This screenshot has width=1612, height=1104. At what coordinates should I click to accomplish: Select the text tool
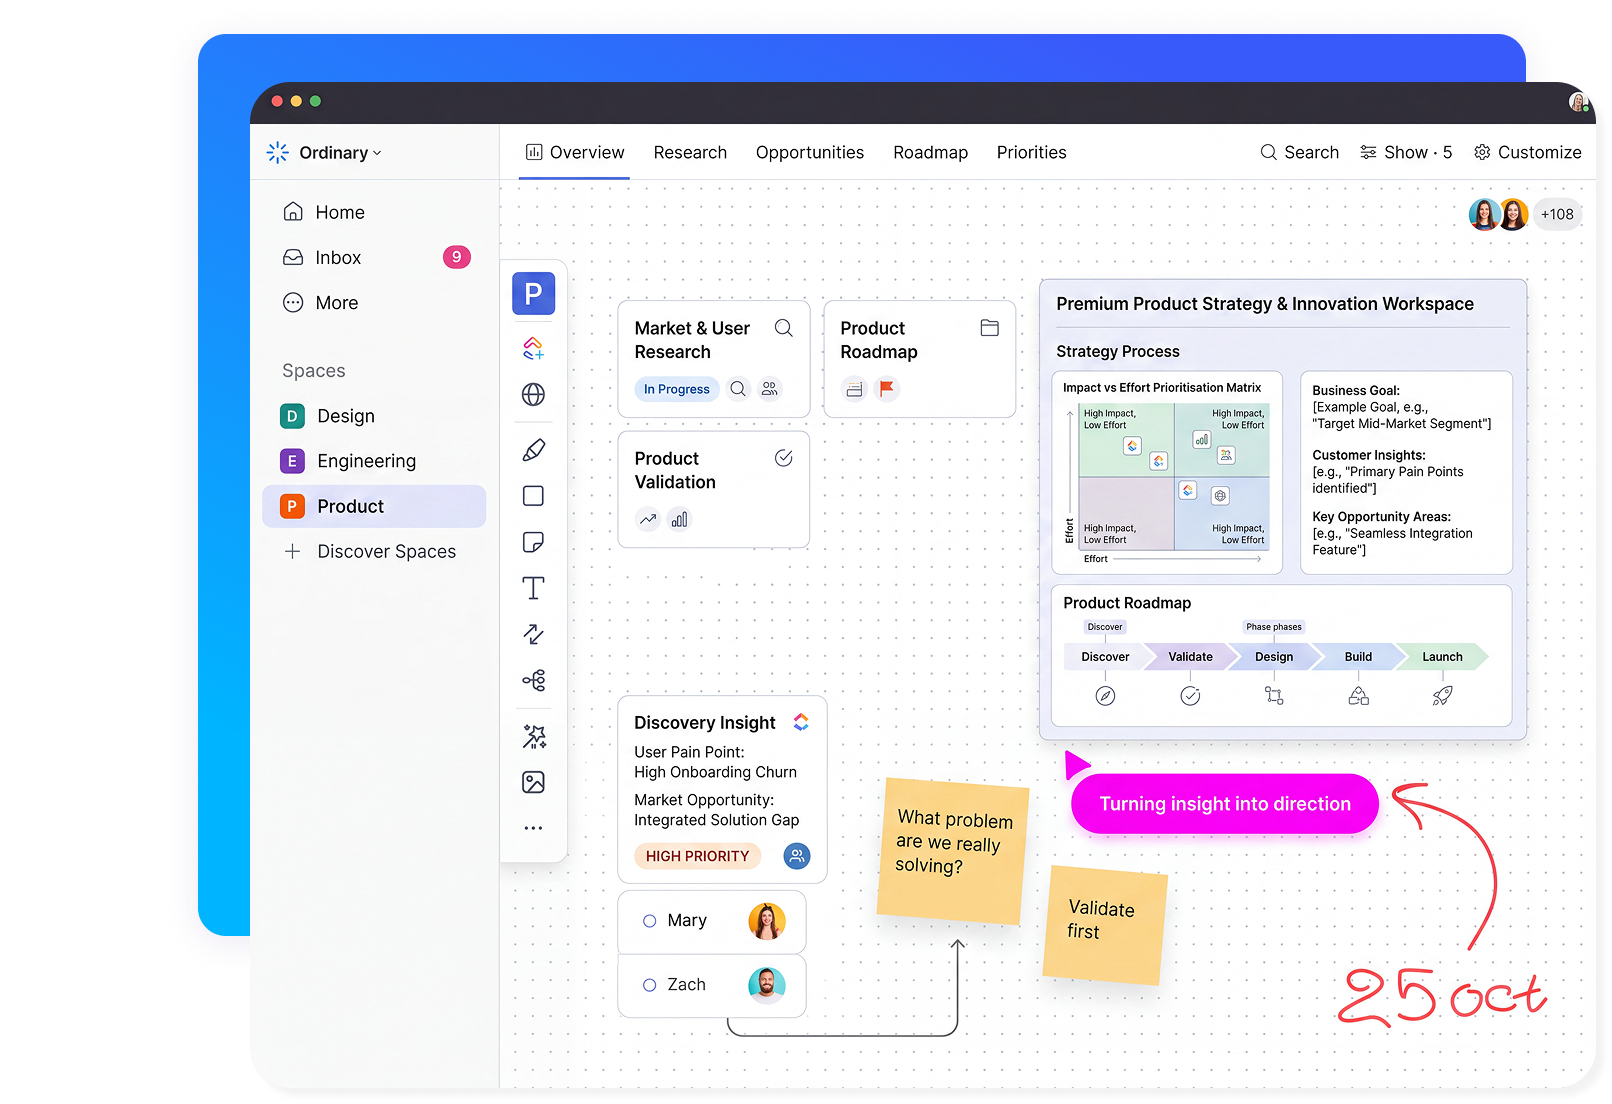pyautogui.click(x=534, y=588)
